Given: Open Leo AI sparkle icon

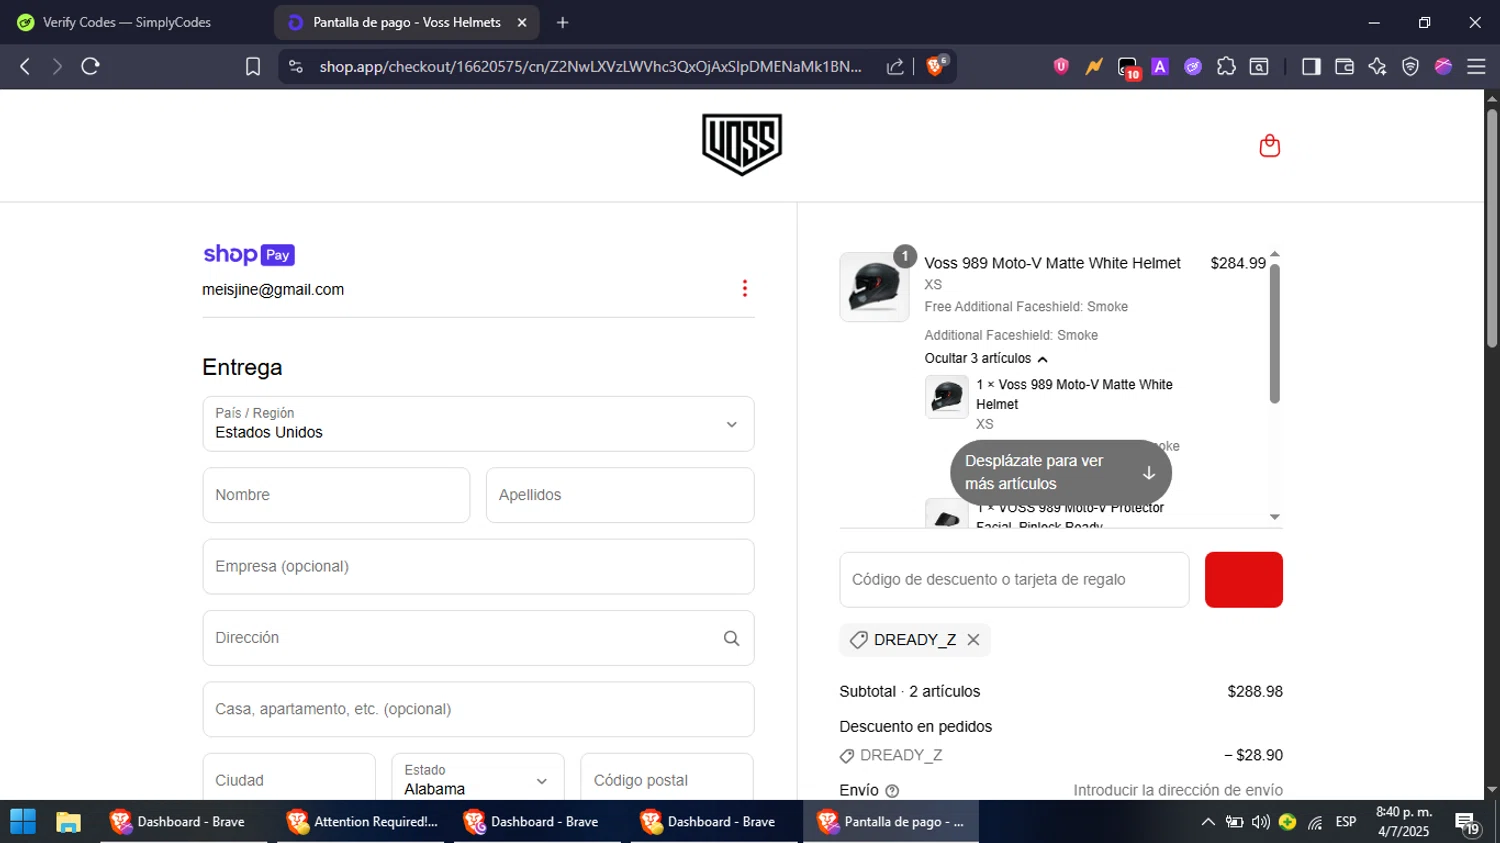Looking at the screenshot, I should tap(1377, 66).
